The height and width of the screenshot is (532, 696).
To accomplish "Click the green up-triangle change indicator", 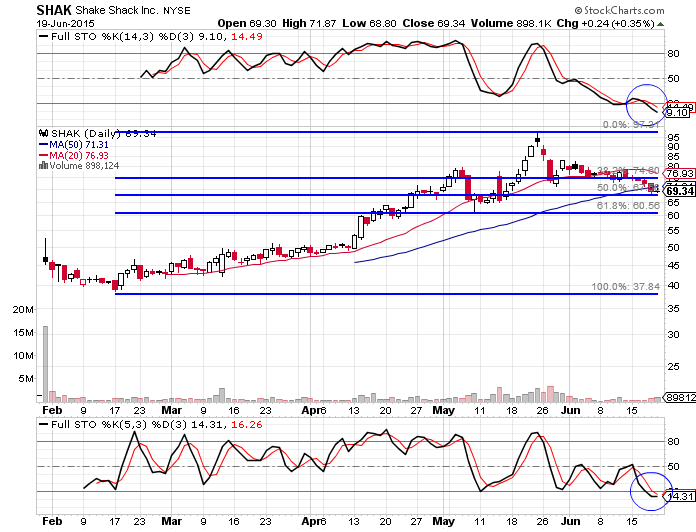I will pyautogui.click(x=661, y=24).
